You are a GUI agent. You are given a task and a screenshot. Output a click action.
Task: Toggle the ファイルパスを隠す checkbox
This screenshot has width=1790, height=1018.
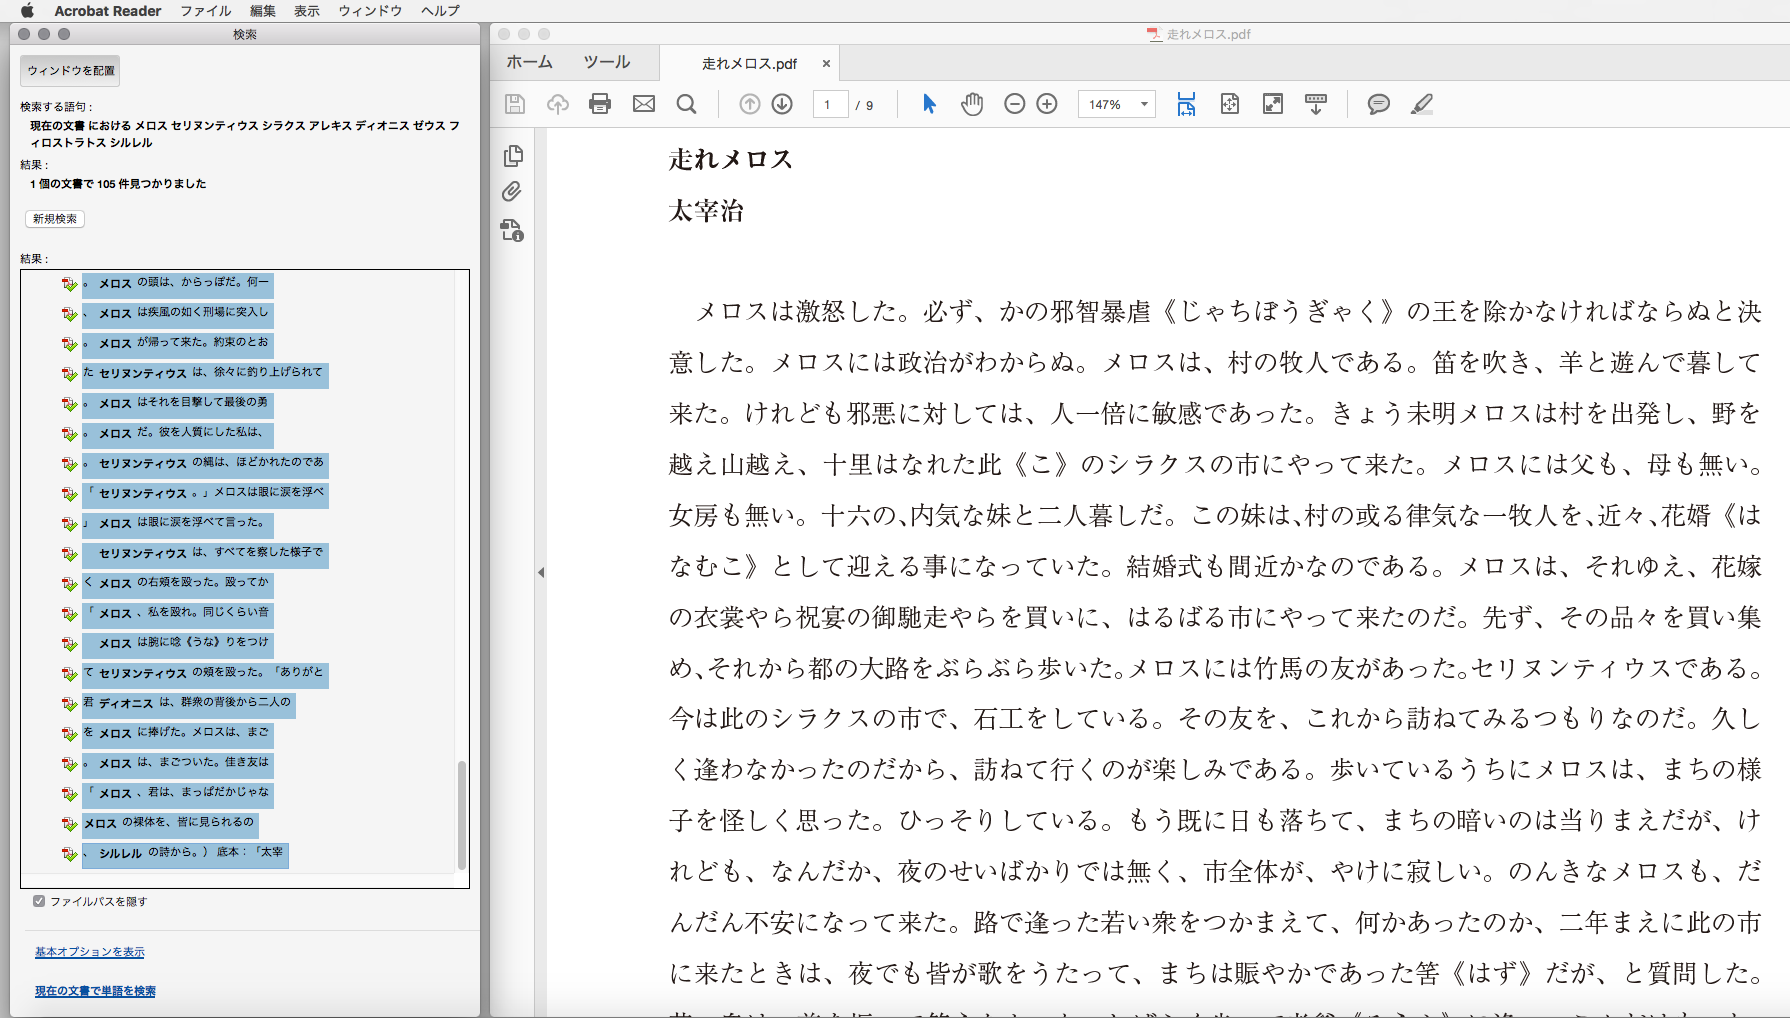pyautogui.click(x=39, y=901)
